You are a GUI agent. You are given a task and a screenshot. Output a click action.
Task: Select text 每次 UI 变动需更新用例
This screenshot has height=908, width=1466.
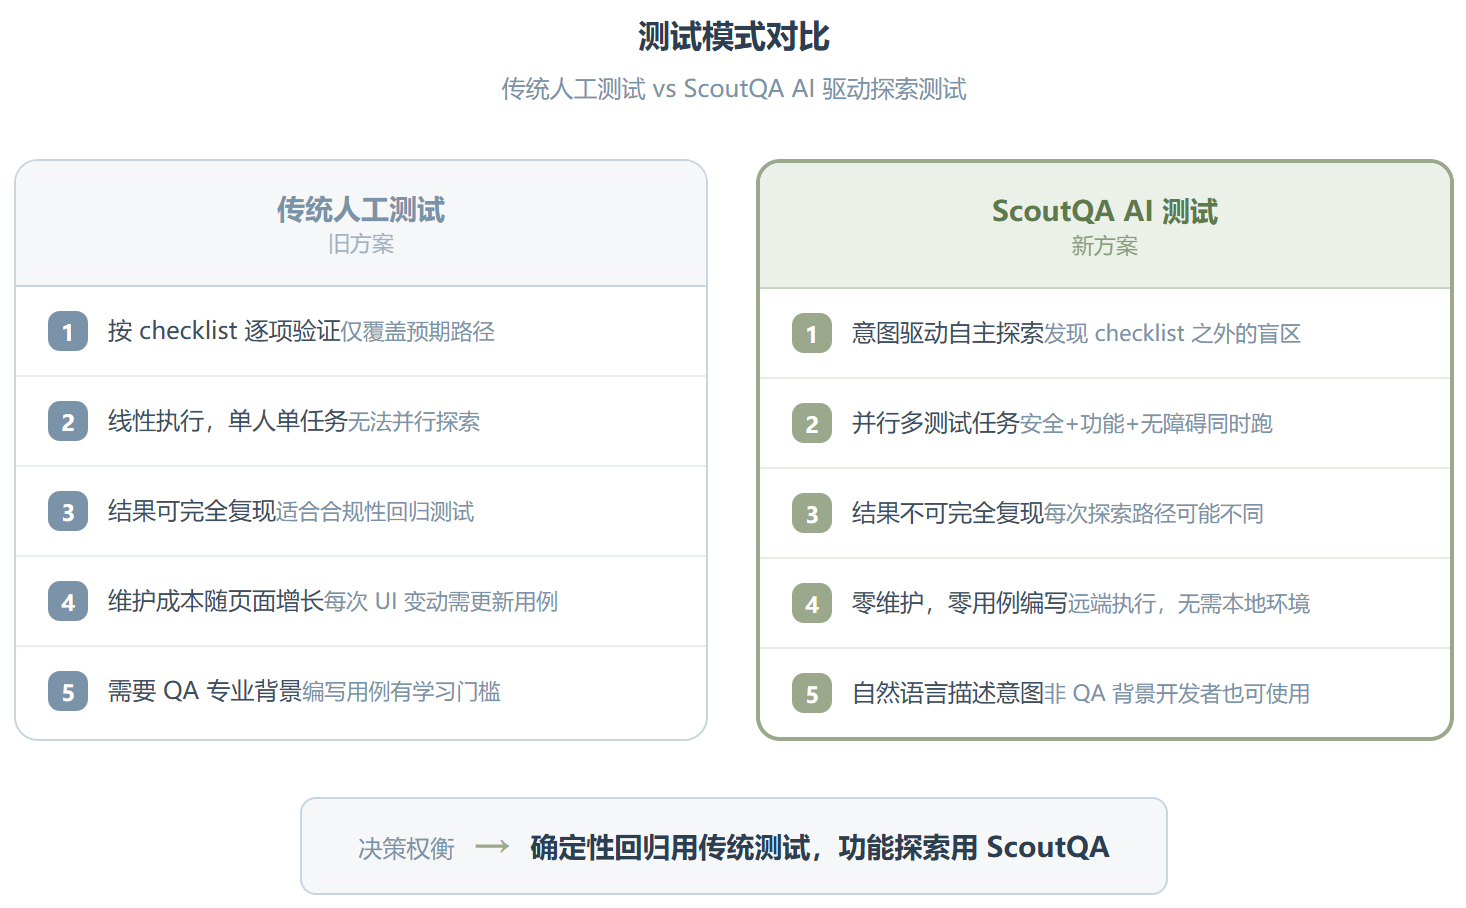(x=441, y=602)
